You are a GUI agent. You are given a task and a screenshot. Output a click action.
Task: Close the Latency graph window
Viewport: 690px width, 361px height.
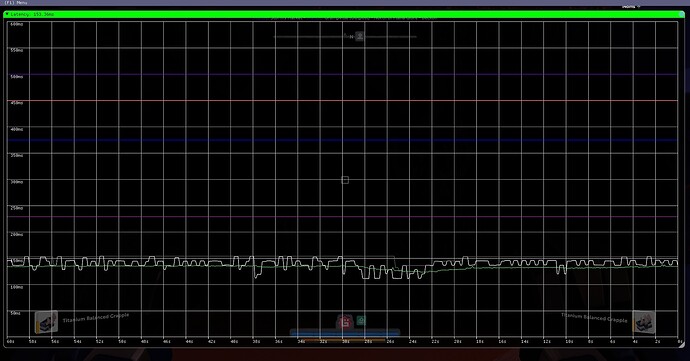click(x=682, y=14)
